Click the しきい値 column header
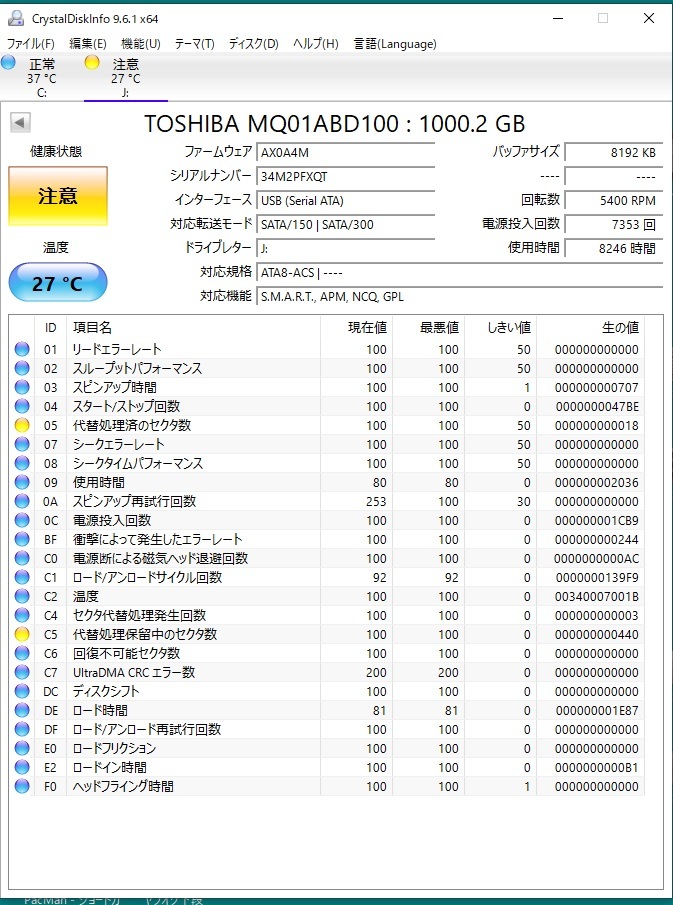The width and height of the screenshot is (673, 905). (500, 328)
